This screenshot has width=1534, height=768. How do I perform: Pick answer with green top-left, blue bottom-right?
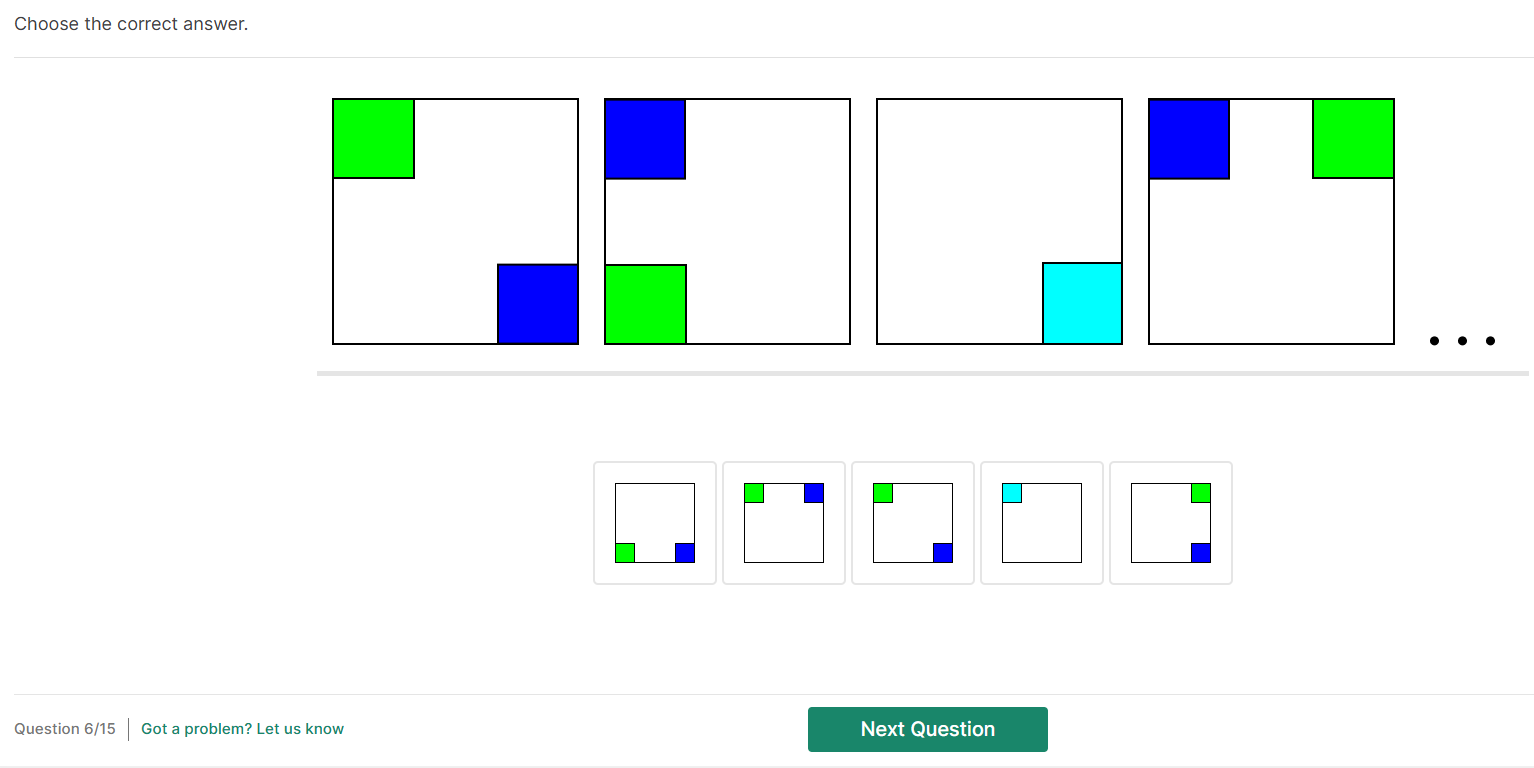click(913, 523)
